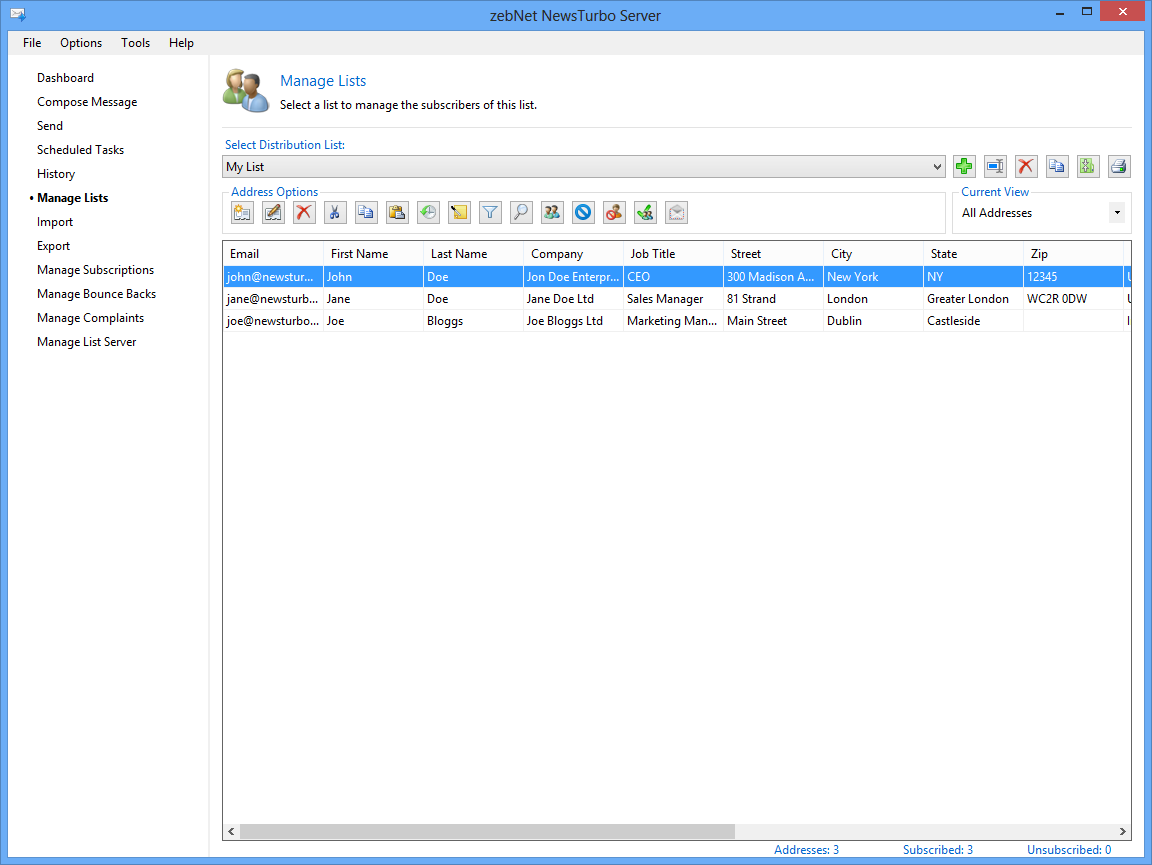Open the Tools menu
The height and width of the screenshot is (865, 1152).
pyautogui.click(x=135, y=43)
